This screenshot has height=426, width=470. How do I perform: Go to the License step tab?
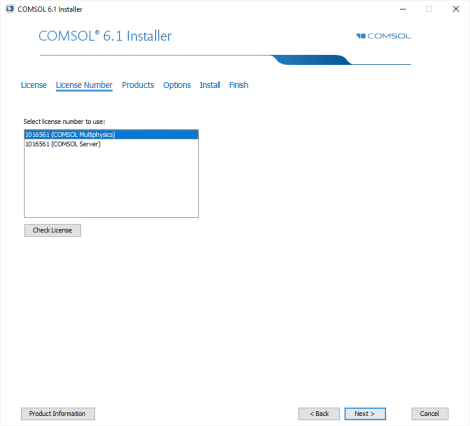(x=34, y=85)
